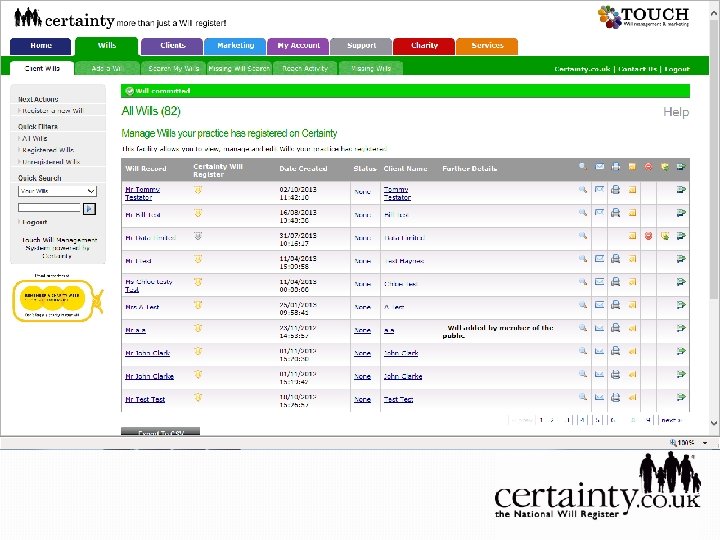Click green arrow icon in Mr Tommy Testator row
This screenshot has width=720, height=540.
click(x=681, y=189)
